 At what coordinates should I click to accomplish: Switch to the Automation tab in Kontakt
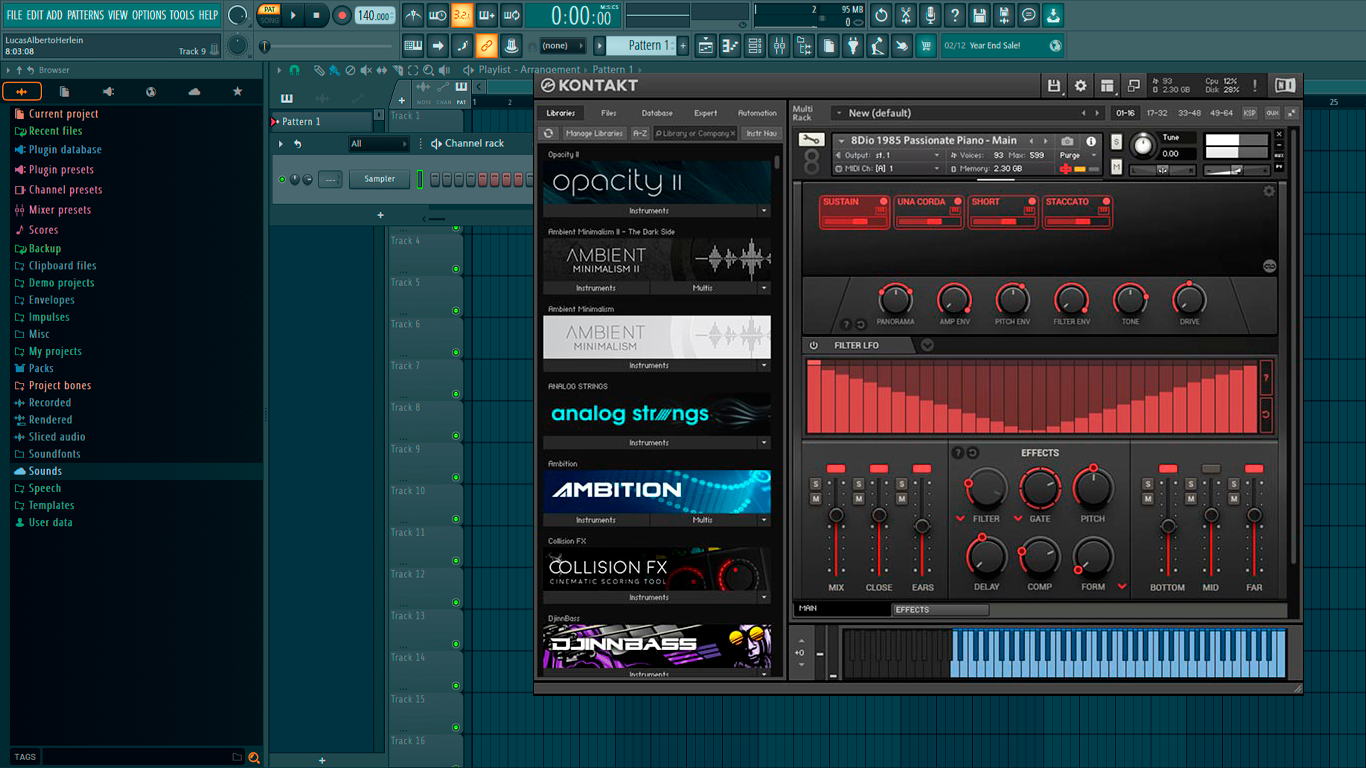click(757, 113)
